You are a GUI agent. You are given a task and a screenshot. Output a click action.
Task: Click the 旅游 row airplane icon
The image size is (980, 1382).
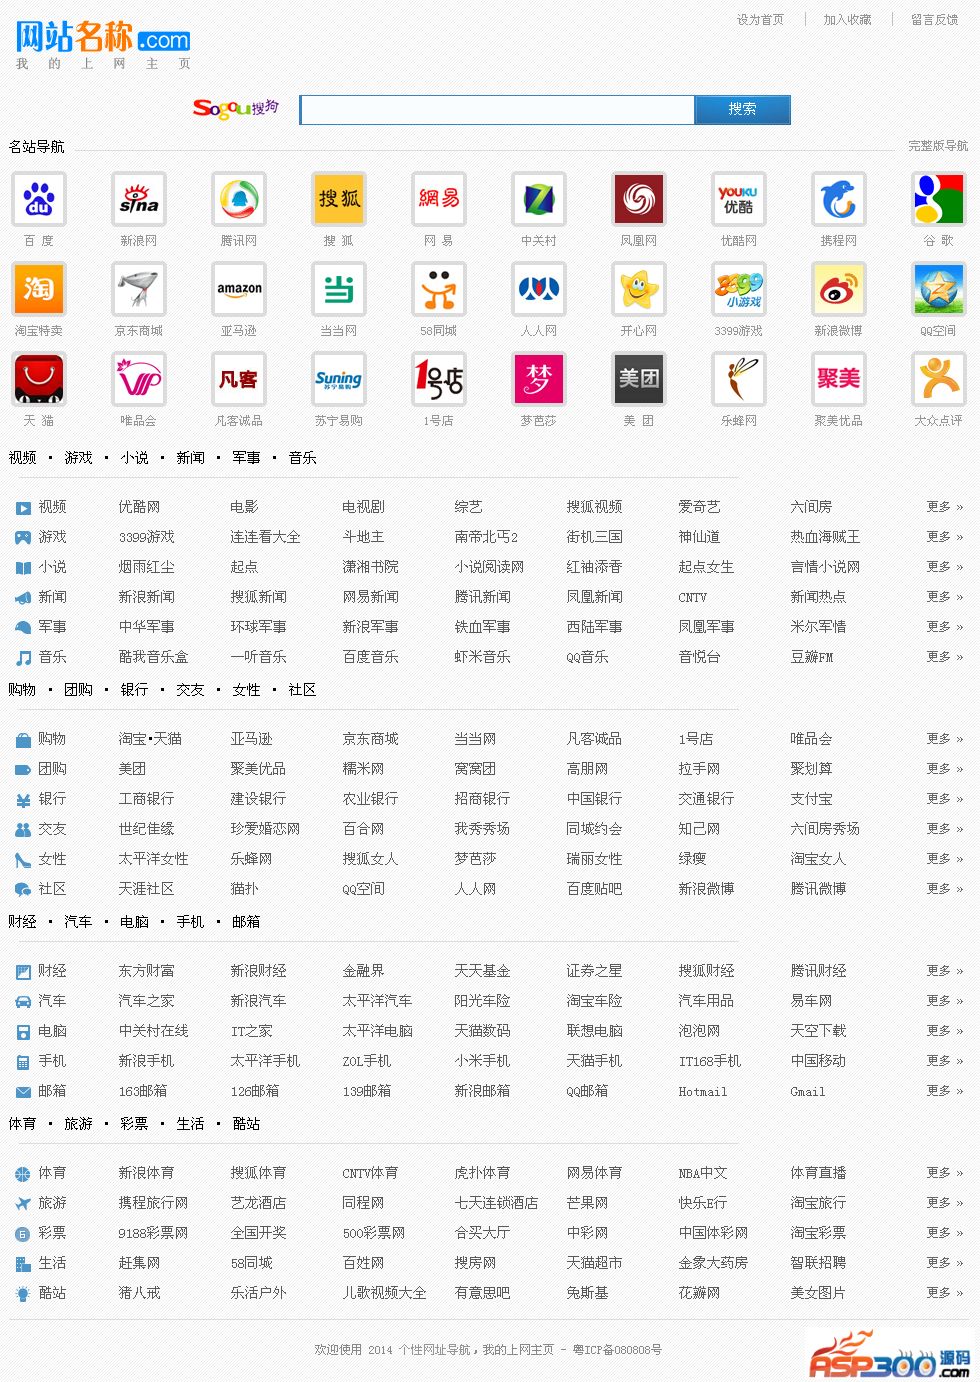click(23, 1203)
